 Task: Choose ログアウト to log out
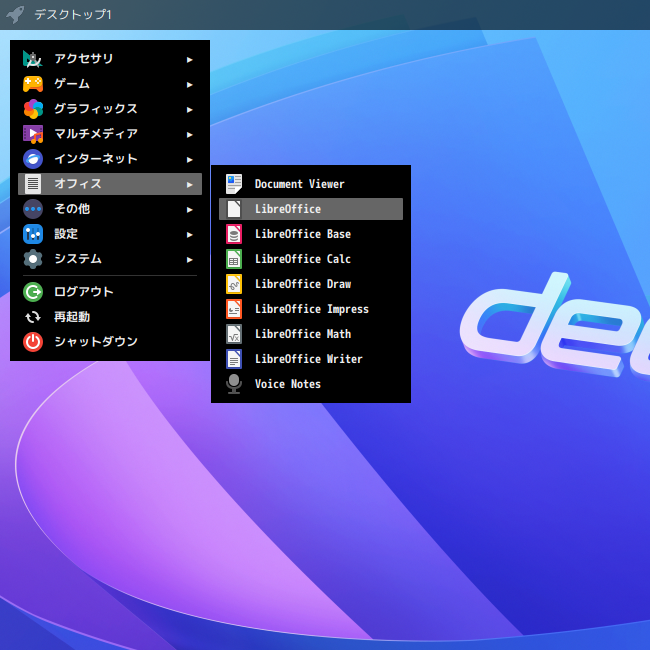(x=83, y=292)
